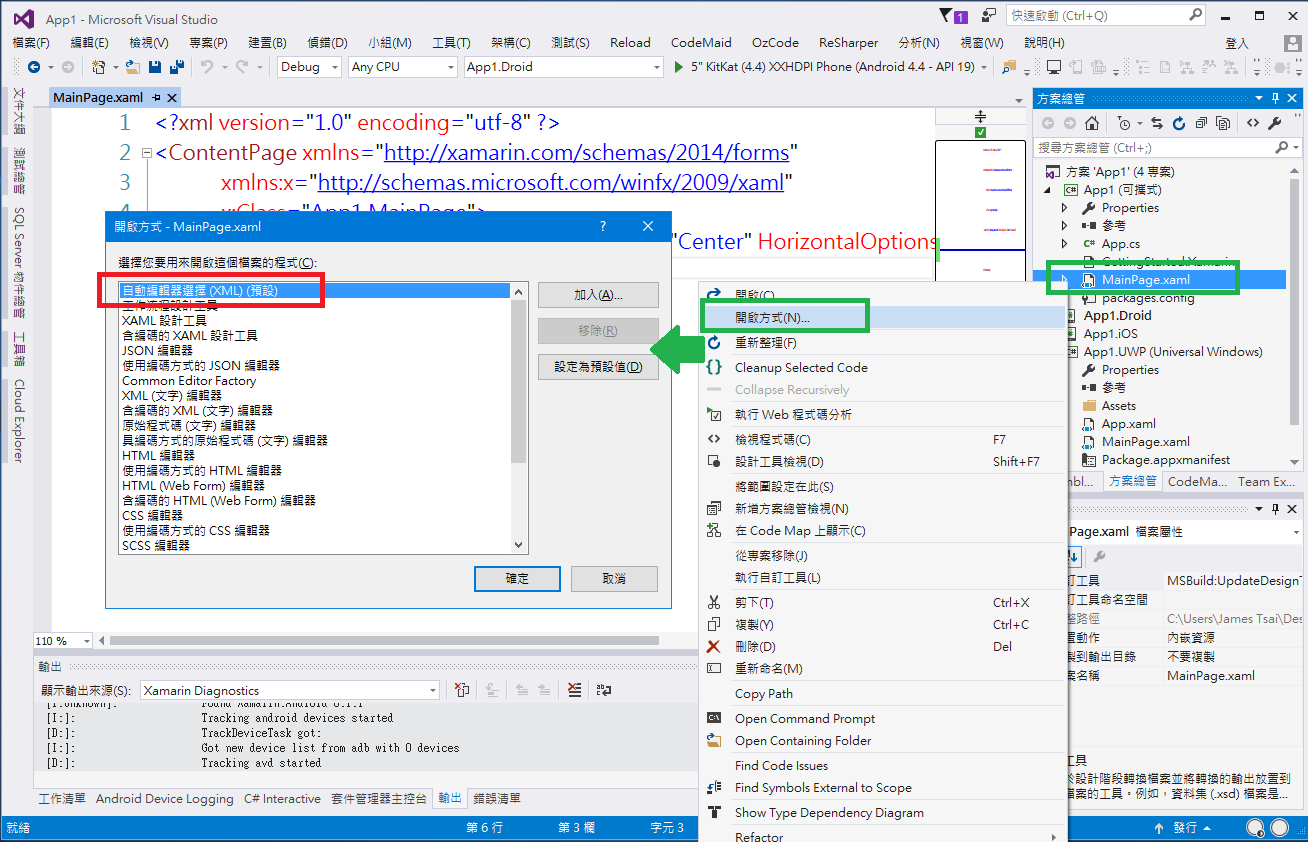Screen dimensions: 1308x842
Task: Click the Home icon in Solution Explorer toolbar
Action: [x=1092, y=123]
